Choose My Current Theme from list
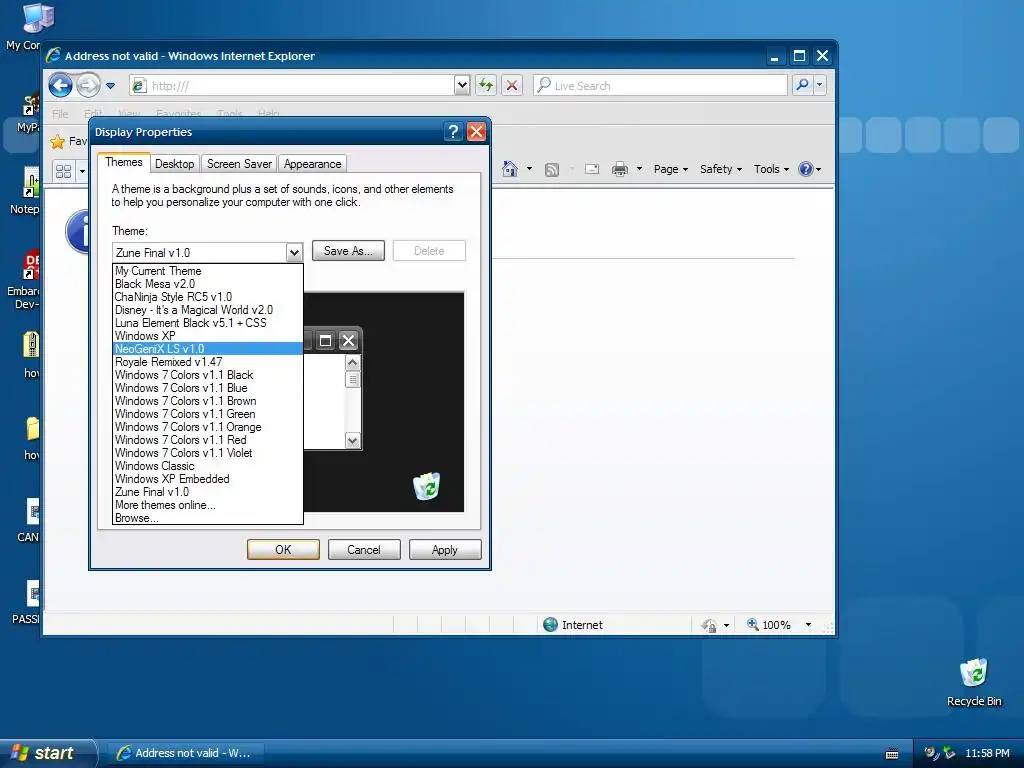Image resolution: width=1024 pixels, height=768 pixels. (x=208, y=271)
